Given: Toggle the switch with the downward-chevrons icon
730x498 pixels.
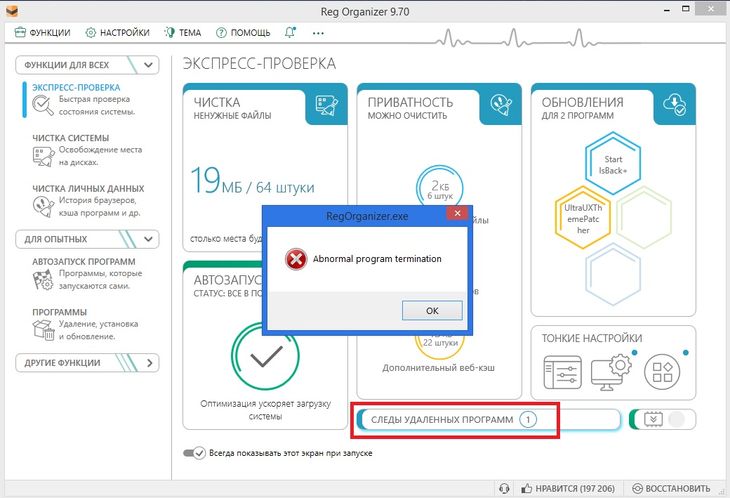Looking at the screenshot, I should (x=662, y=420).
